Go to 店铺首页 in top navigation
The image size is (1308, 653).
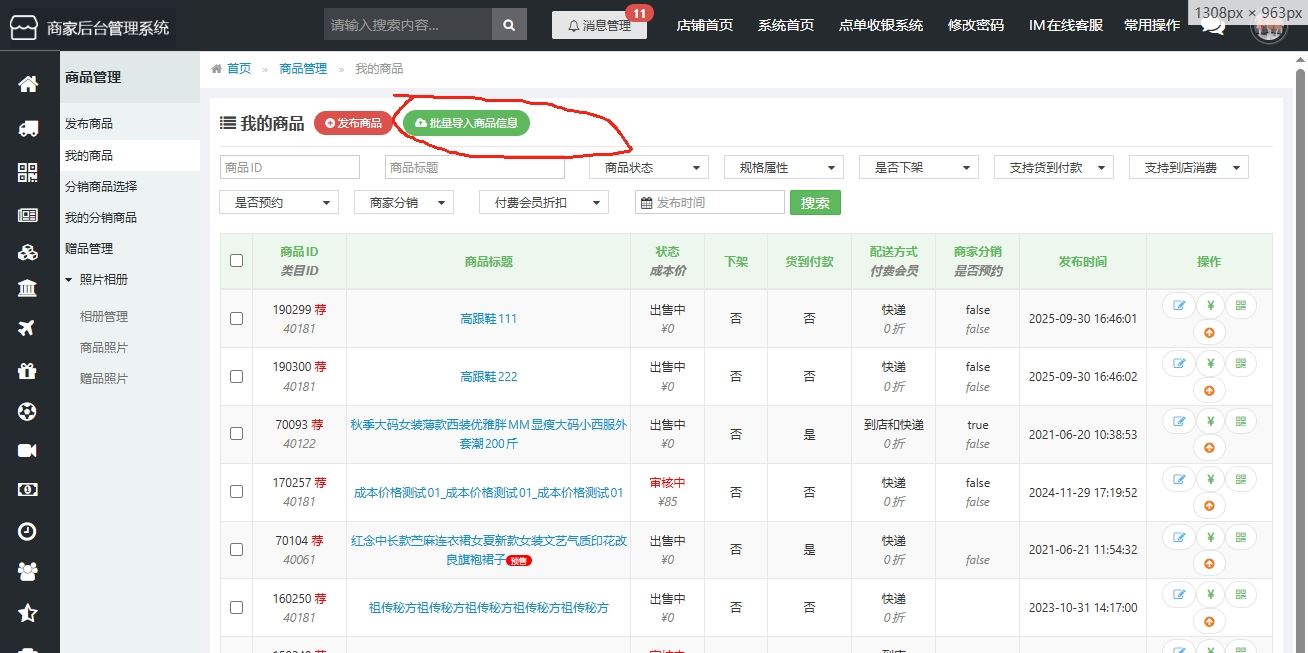point(705,25)
